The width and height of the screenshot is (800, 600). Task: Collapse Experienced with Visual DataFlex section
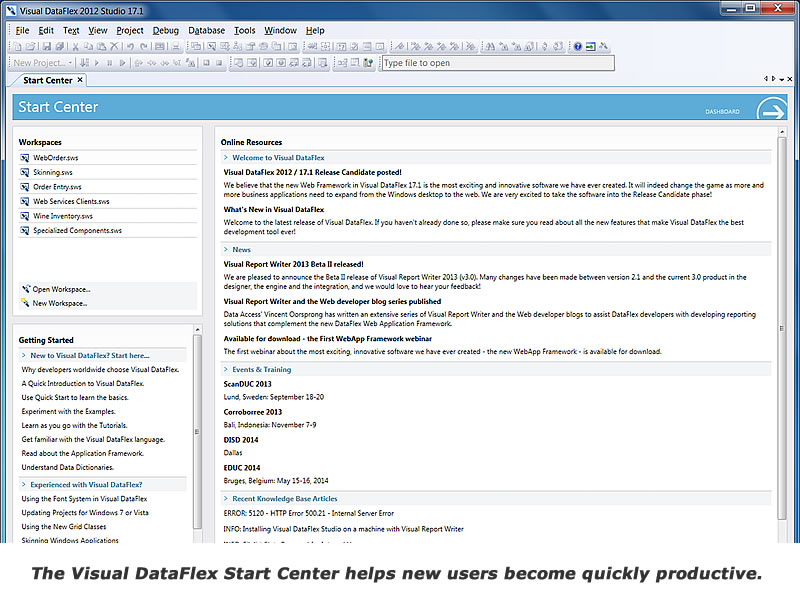(23, 484)
